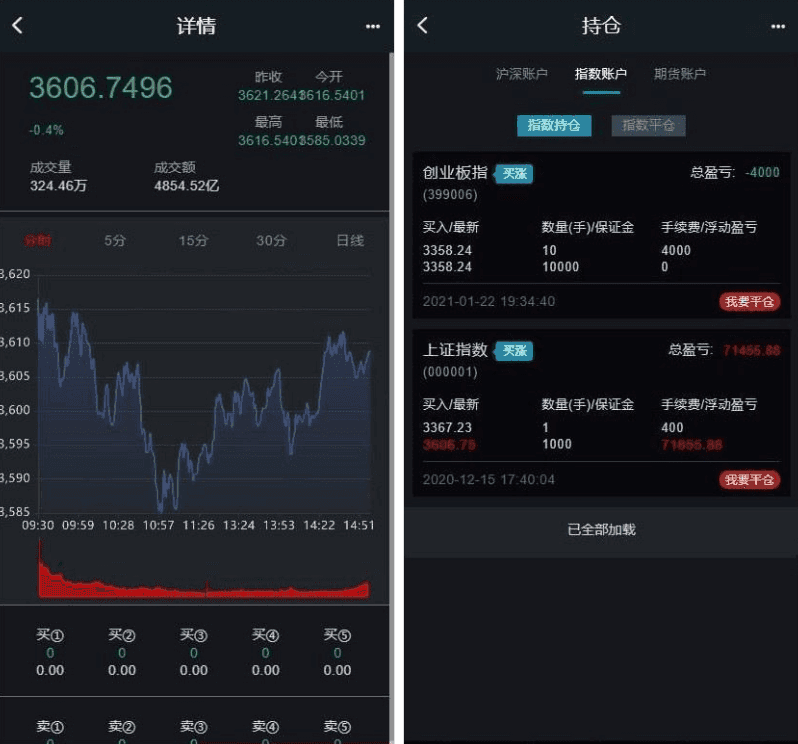Select the 30分 chart interval
This screenshot has width=798, height=744.
pos(270,241)
